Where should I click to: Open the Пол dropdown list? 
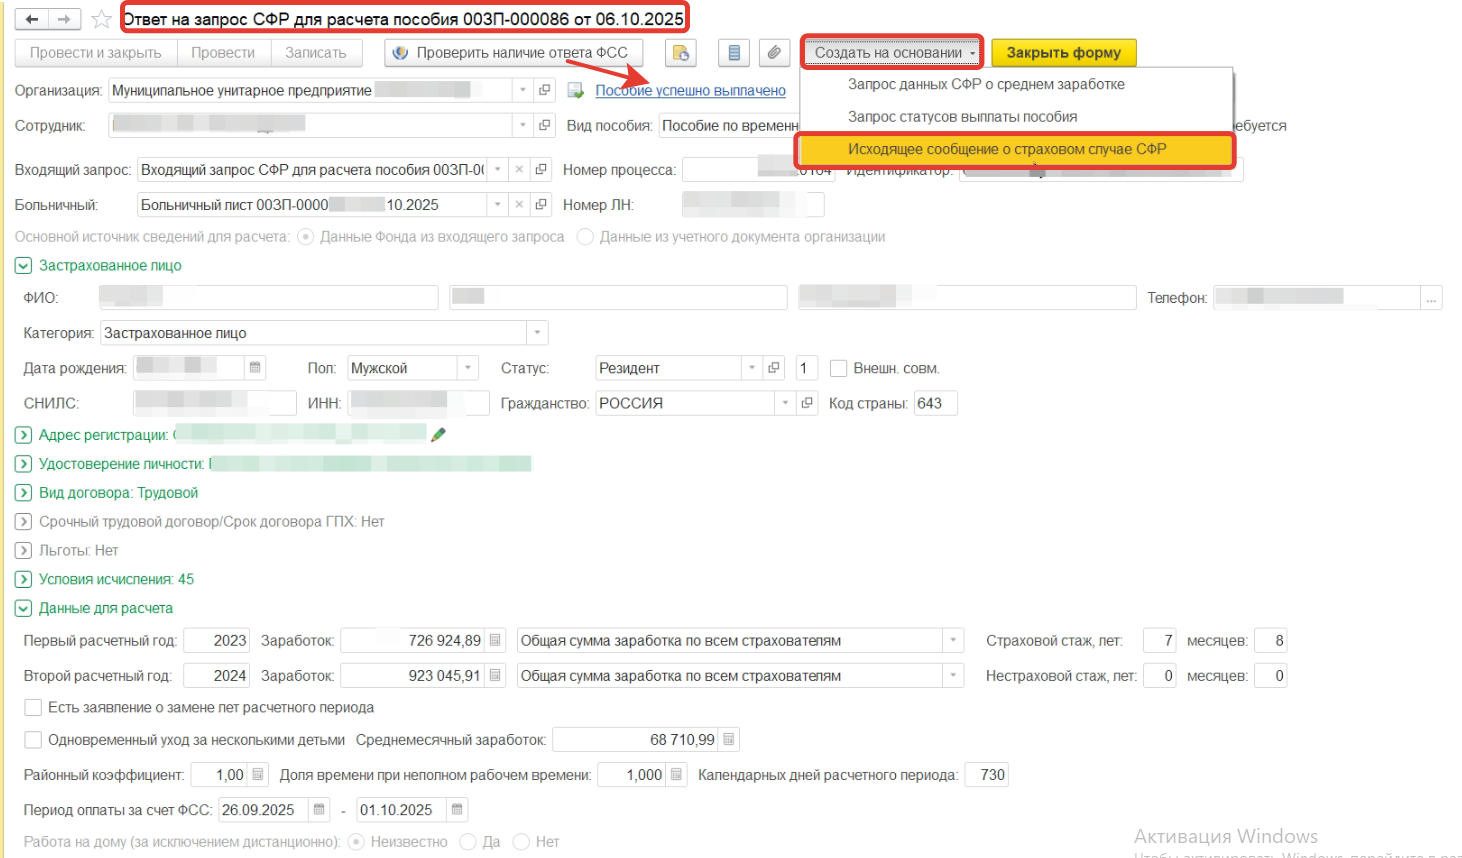[x=467, y=368]
